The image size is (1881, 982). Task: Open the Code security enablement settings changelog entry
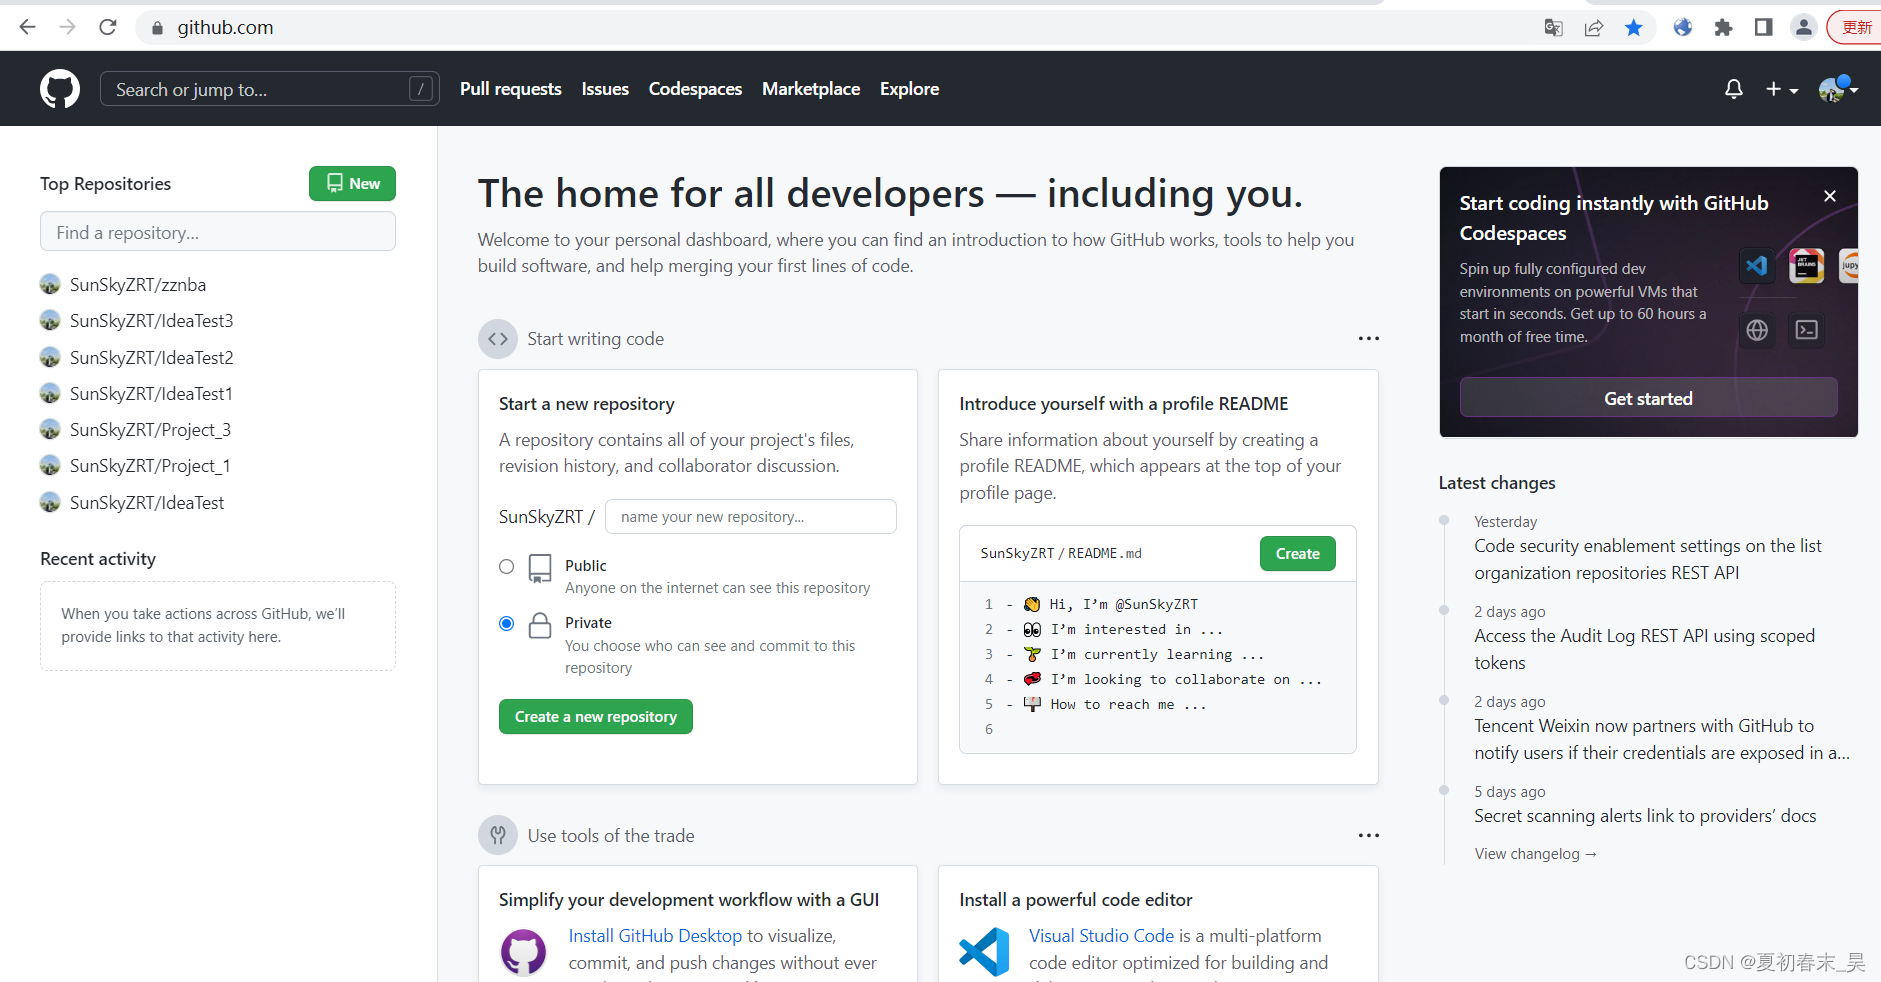[x=1648, y=559]
